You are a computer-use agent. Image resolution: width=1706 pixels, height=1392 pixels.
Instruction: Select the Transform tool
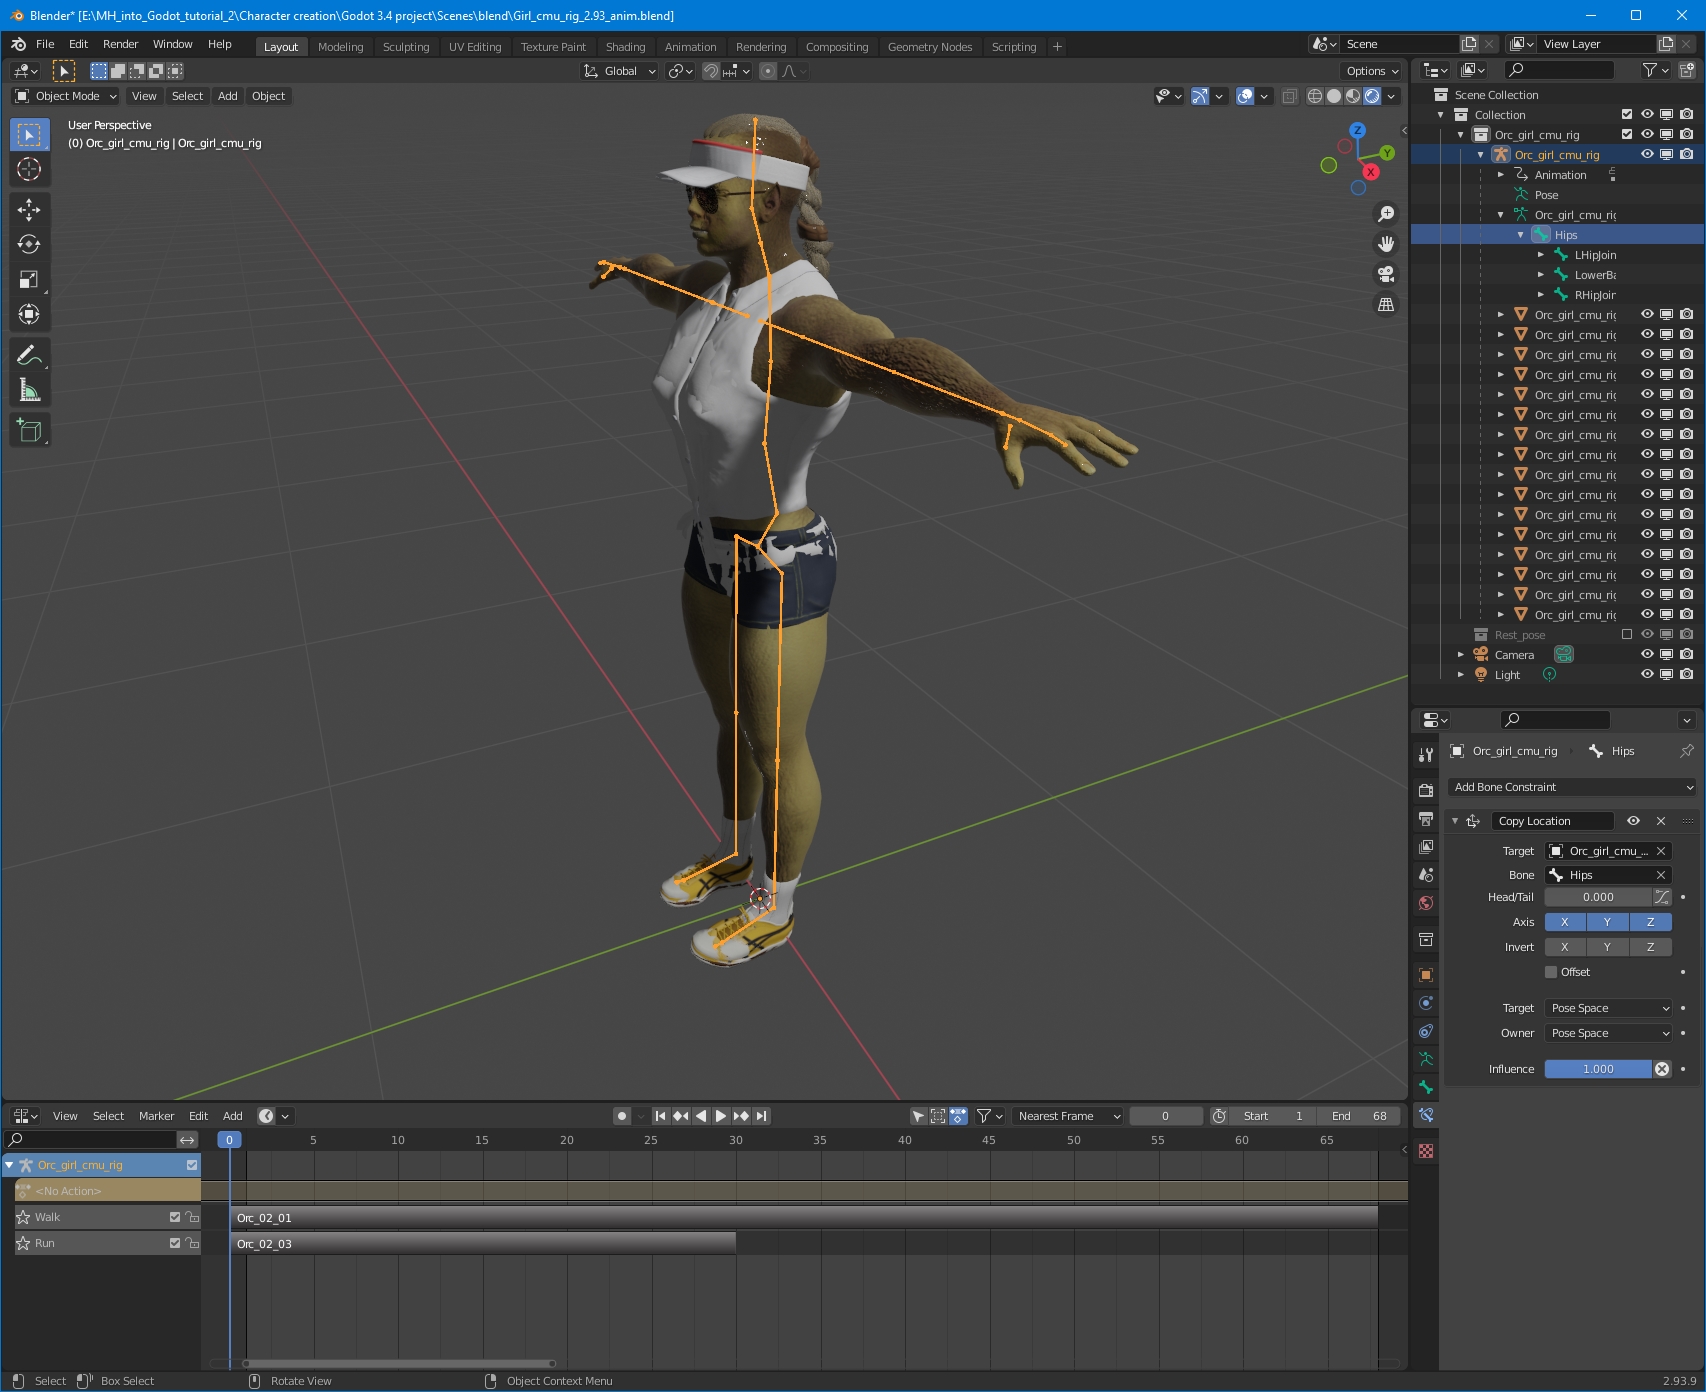pyautogui.click(x=29, y=314)
